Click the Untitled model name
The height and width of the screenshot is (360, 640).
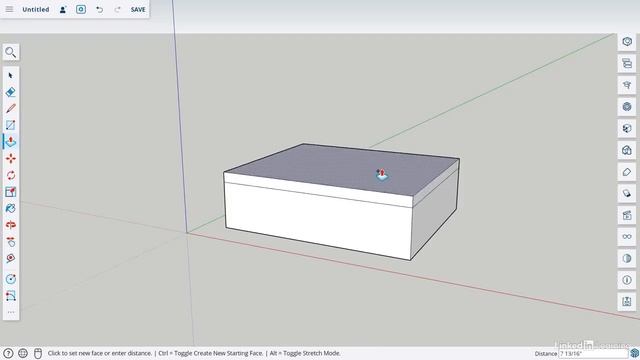(36, 9)
